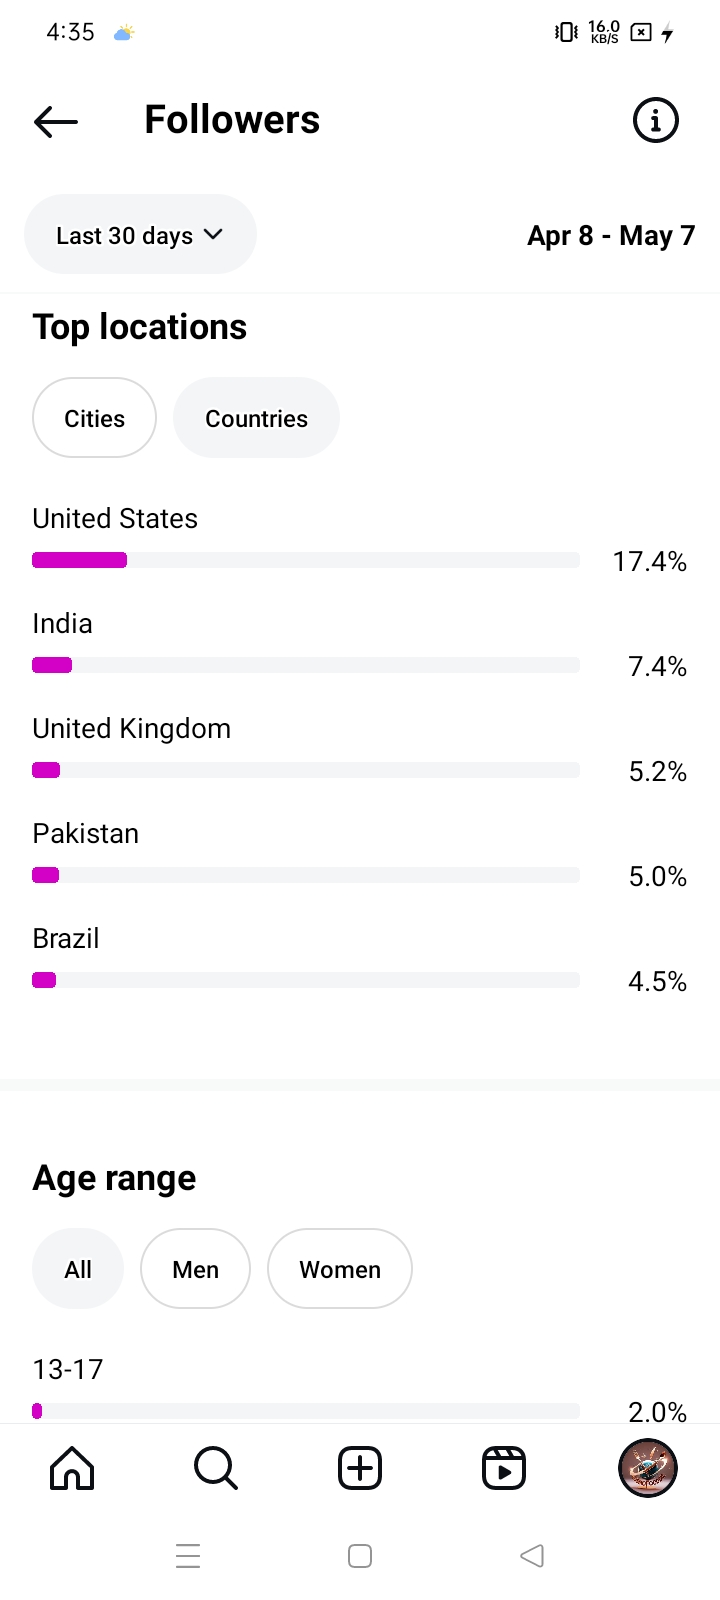Tap the India location bar
Screen dimensions: 720x1600
(x=305, y=665)
